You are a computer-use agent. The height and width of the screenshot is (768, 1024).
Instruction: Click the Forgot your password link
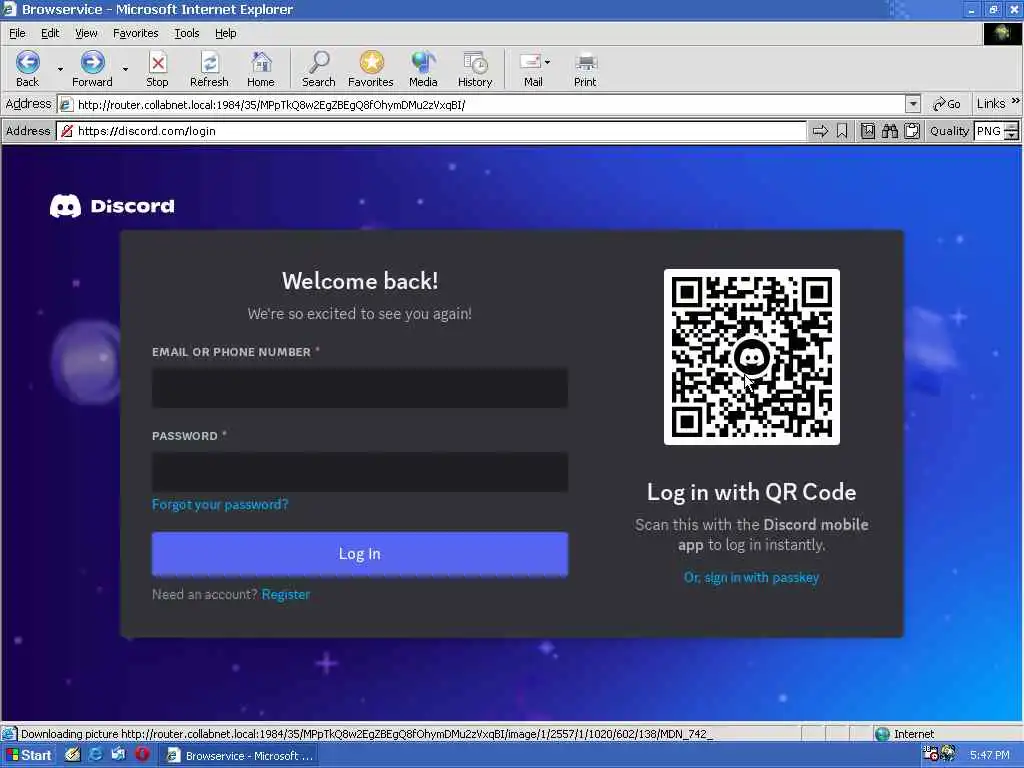coord(220,504)
